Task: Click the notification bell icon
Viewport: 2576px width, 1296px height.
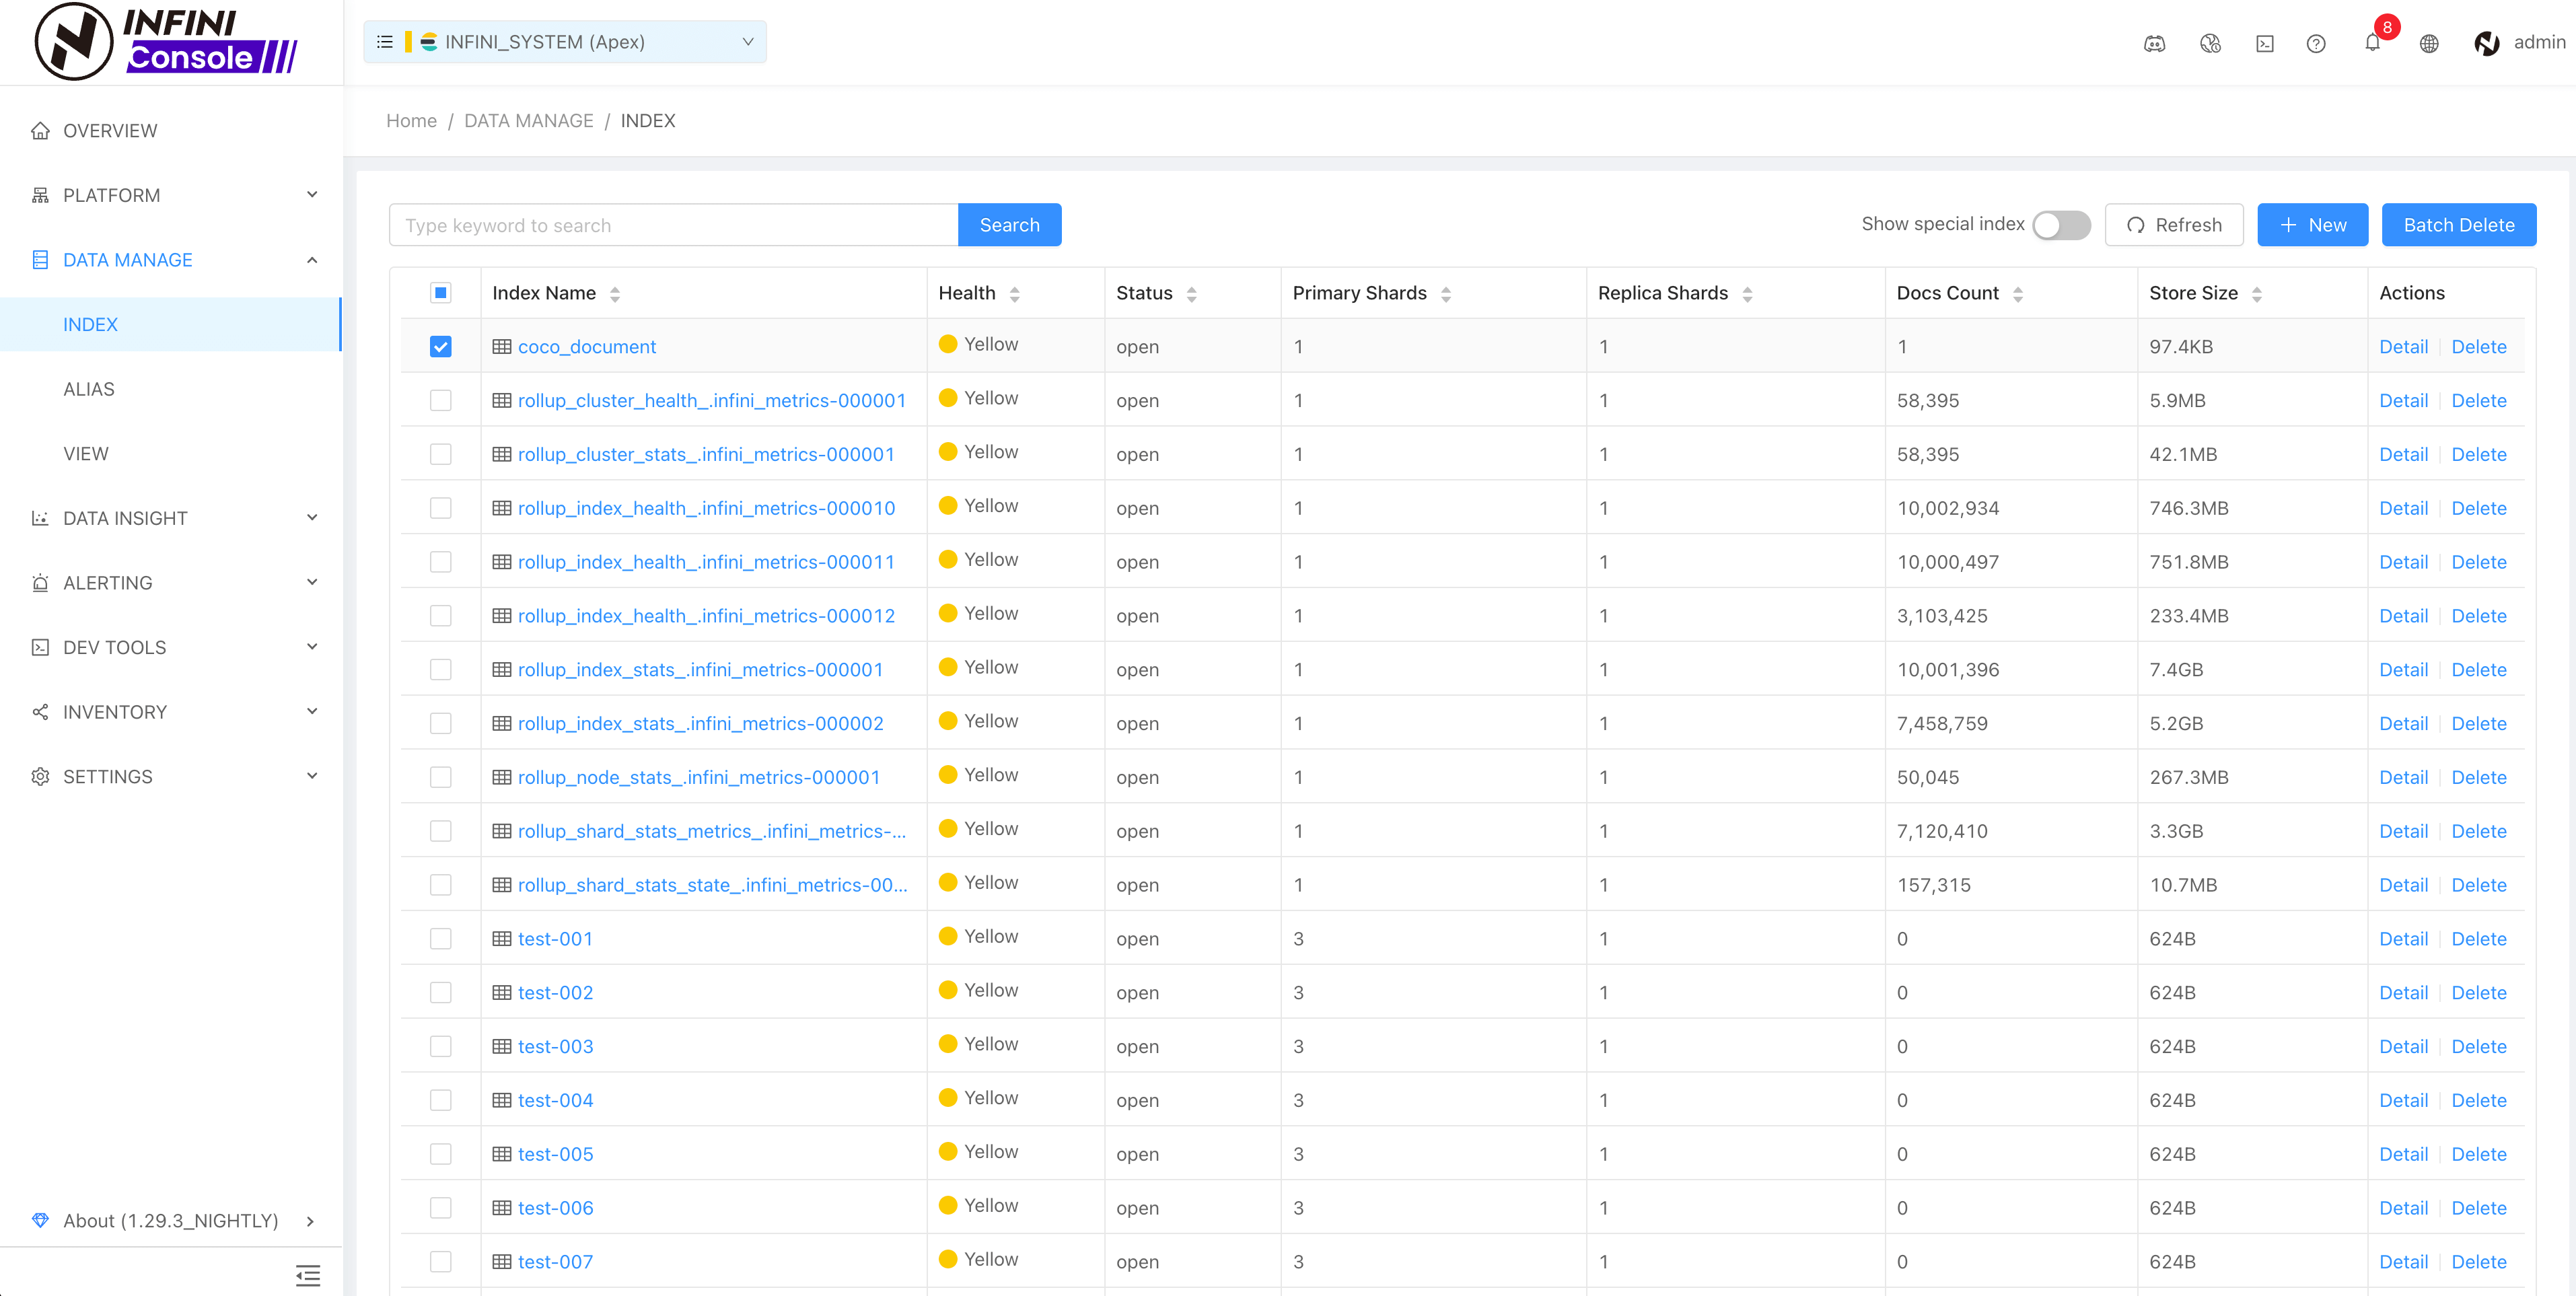Action: tap(2371, 43)
